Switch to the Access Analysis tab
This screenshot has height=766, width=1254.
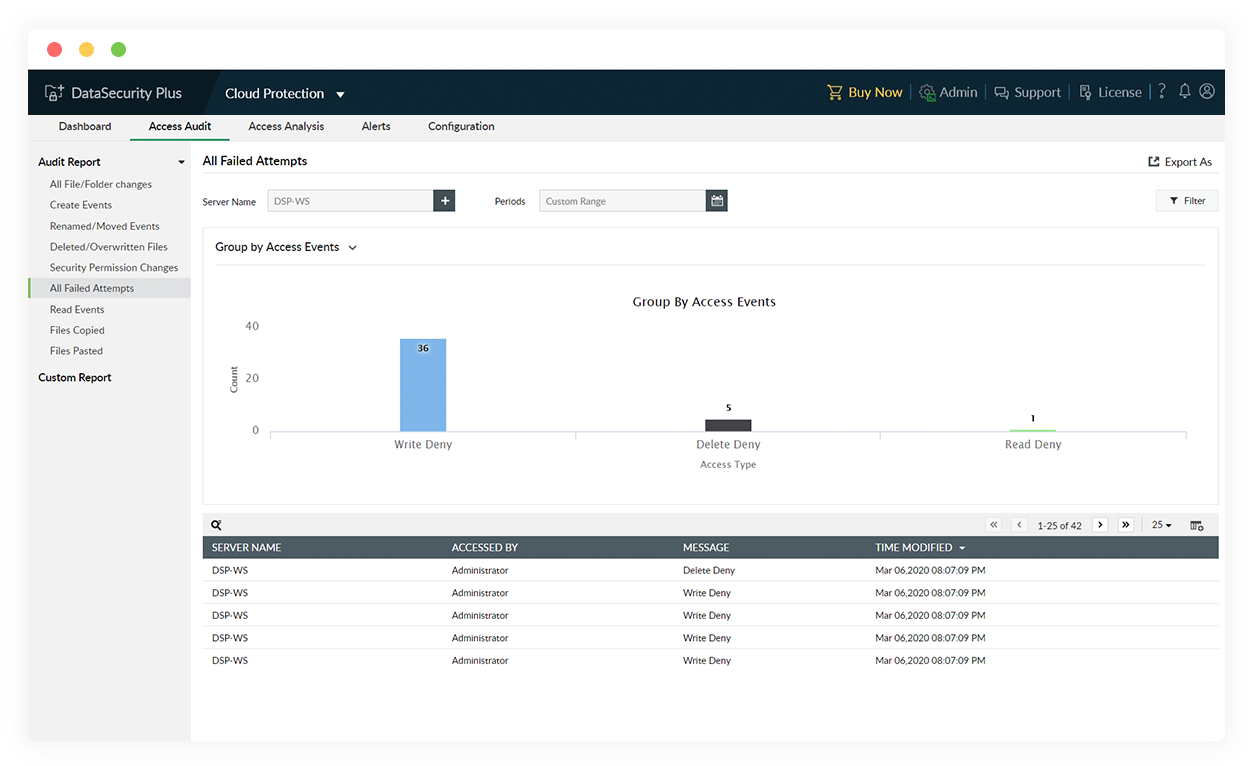coord(286,127)
